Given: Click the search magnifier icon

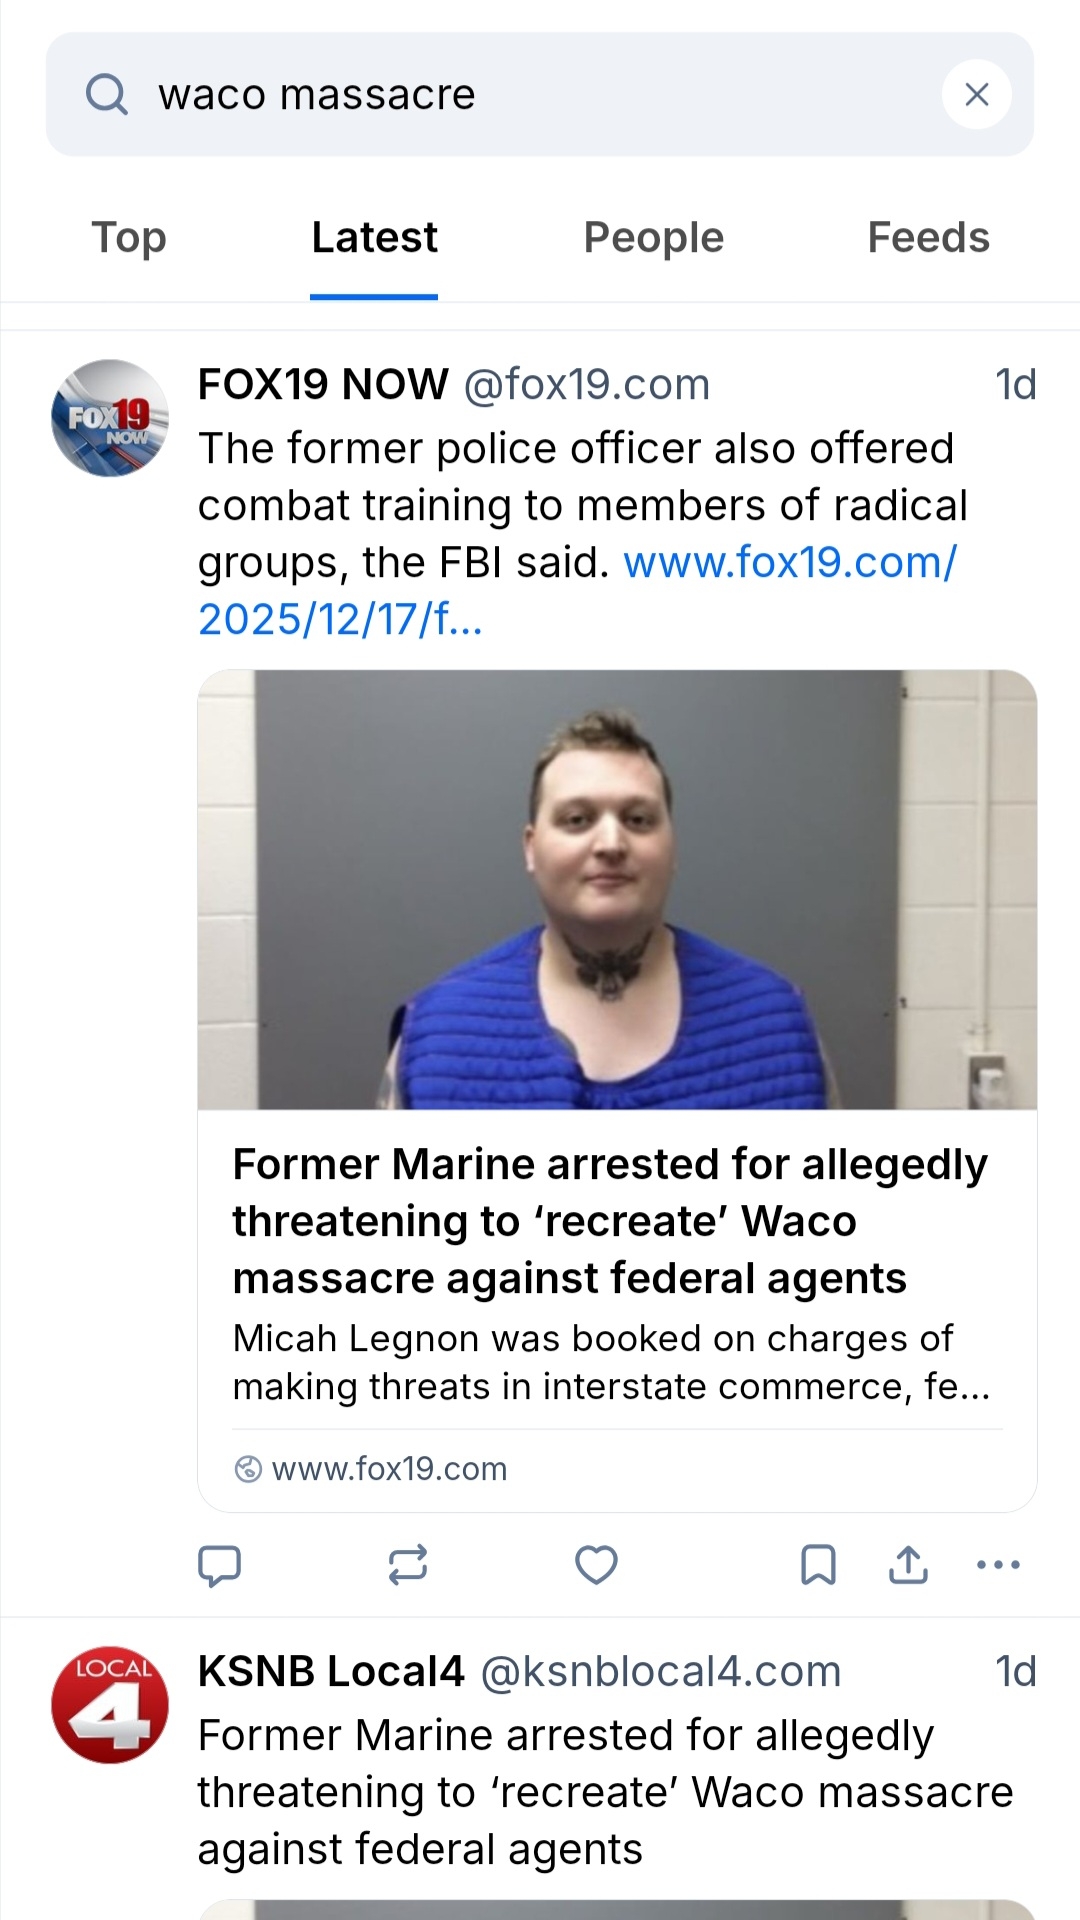Looking at the screenshot, I should click(107, 95).
